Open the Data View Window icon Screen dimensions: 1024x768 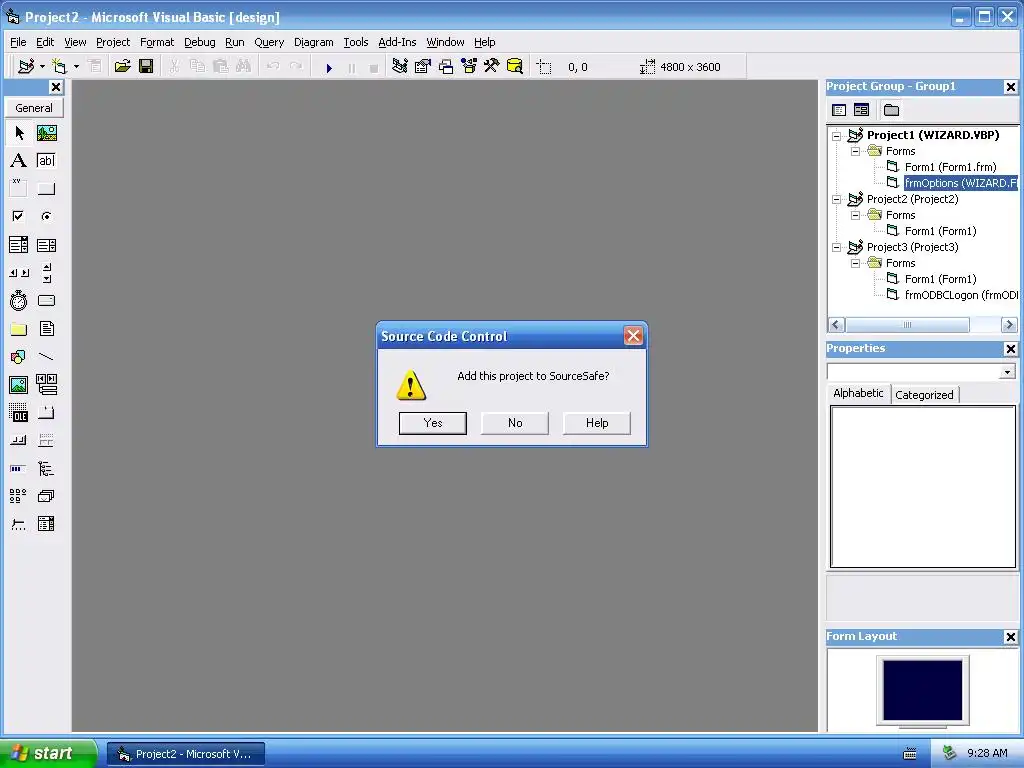tap(515, 67)
